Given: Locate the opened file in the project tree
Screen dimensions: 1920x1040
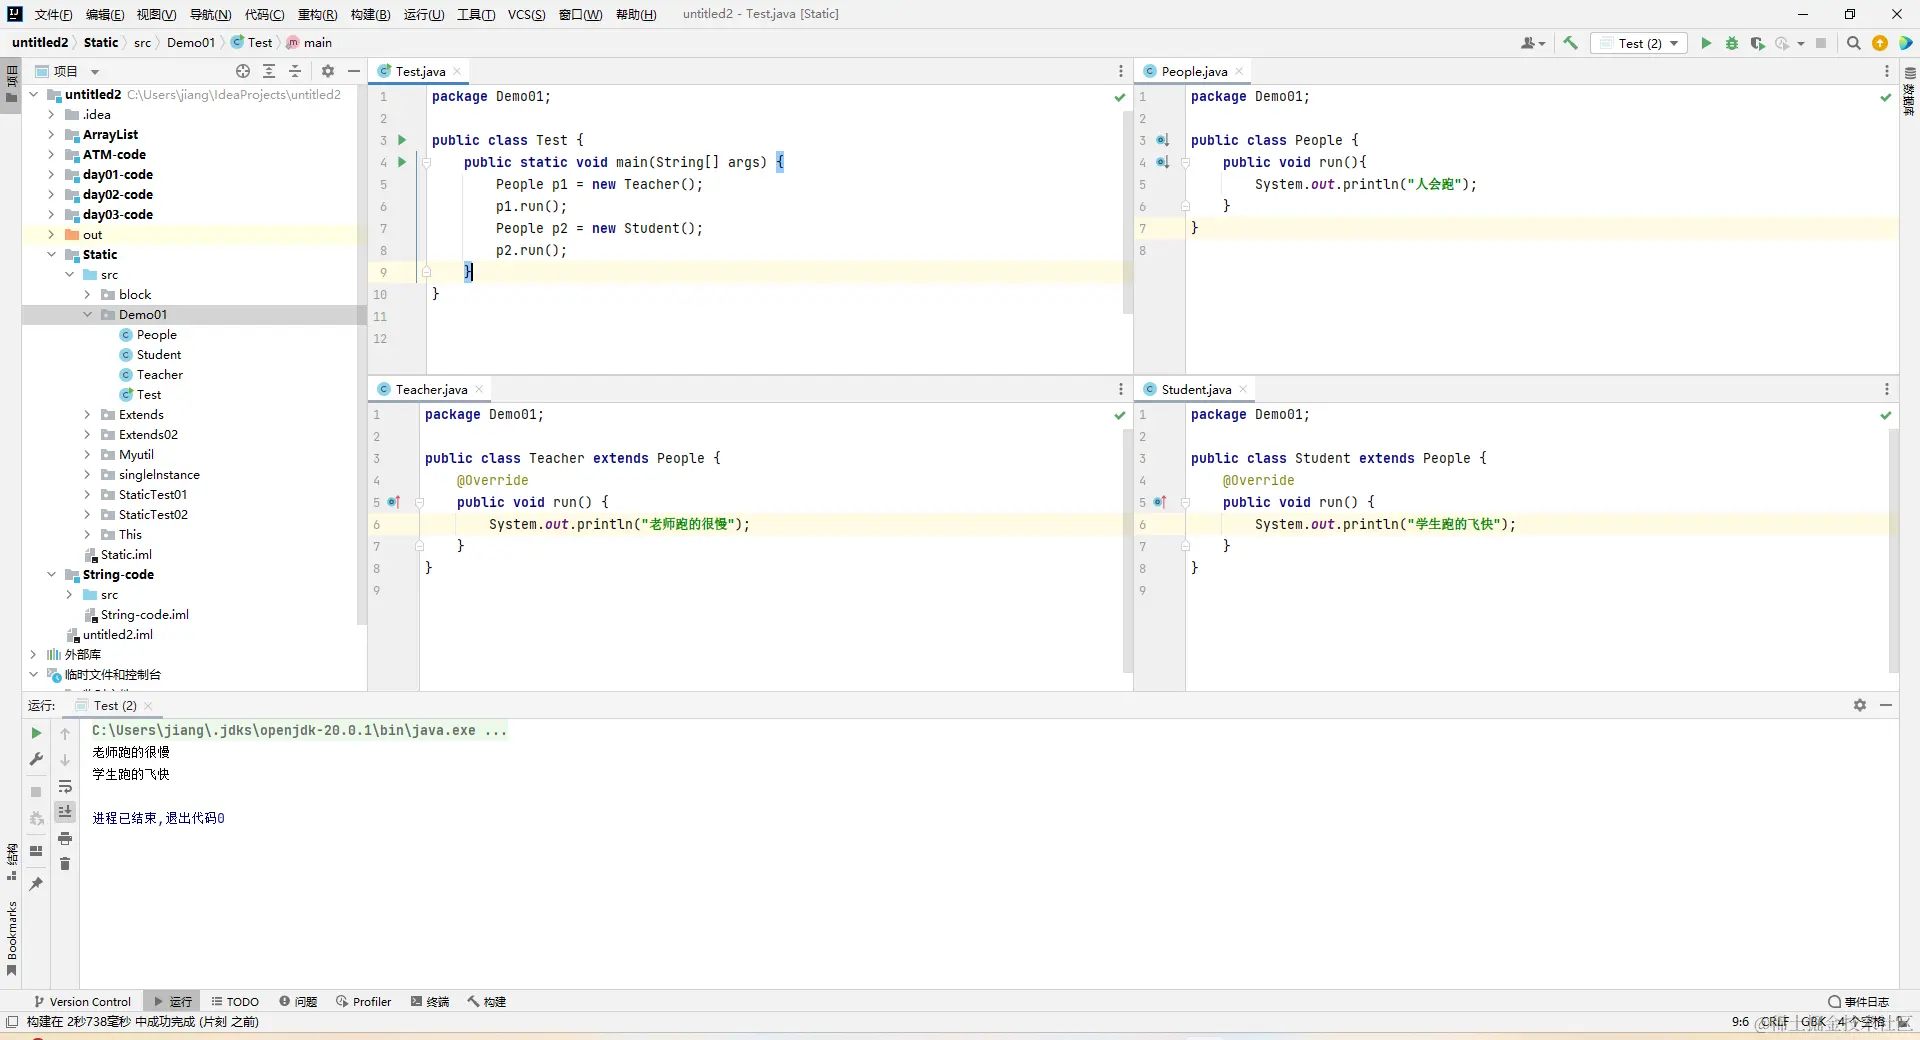Looking at the screenshot, I should [243, 71].
